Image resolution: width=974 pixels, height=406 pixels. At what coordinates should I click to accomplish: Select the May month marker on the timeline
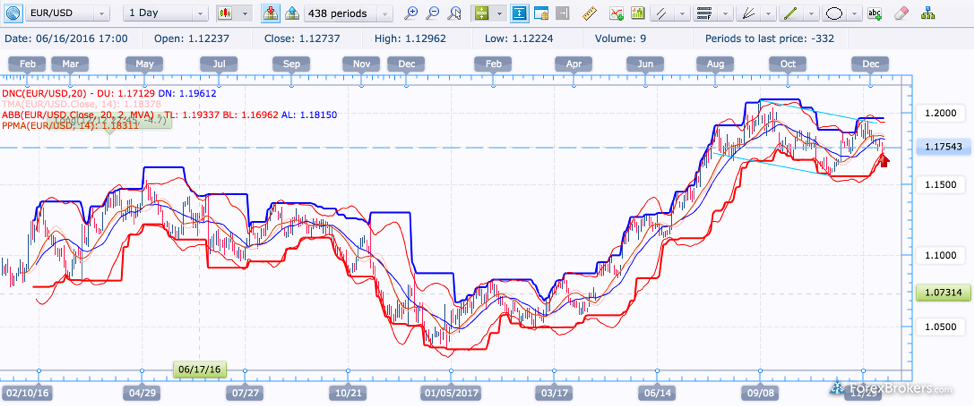coord(144,64)
